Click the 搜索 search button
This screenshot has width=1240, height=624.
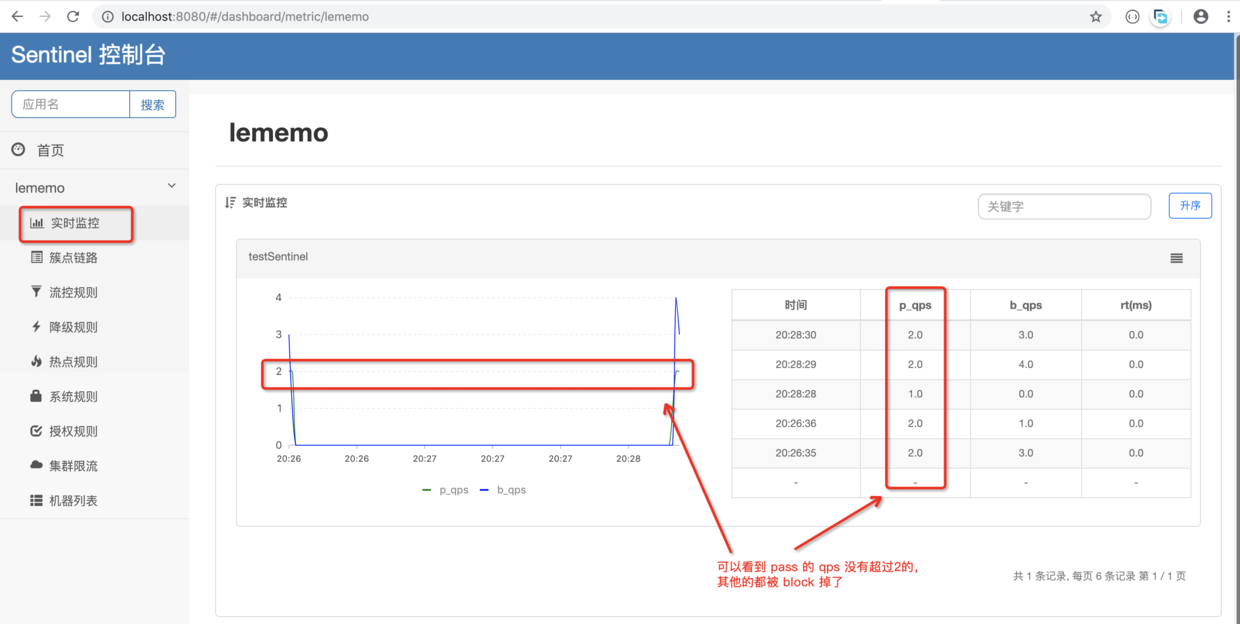click(153, 104)
